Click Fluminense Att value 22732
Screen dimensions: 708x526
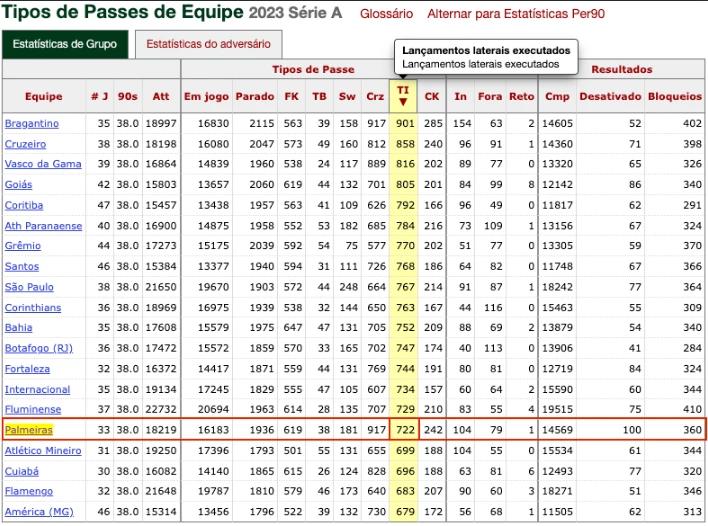pyautogui.click(x=161, y=410)
